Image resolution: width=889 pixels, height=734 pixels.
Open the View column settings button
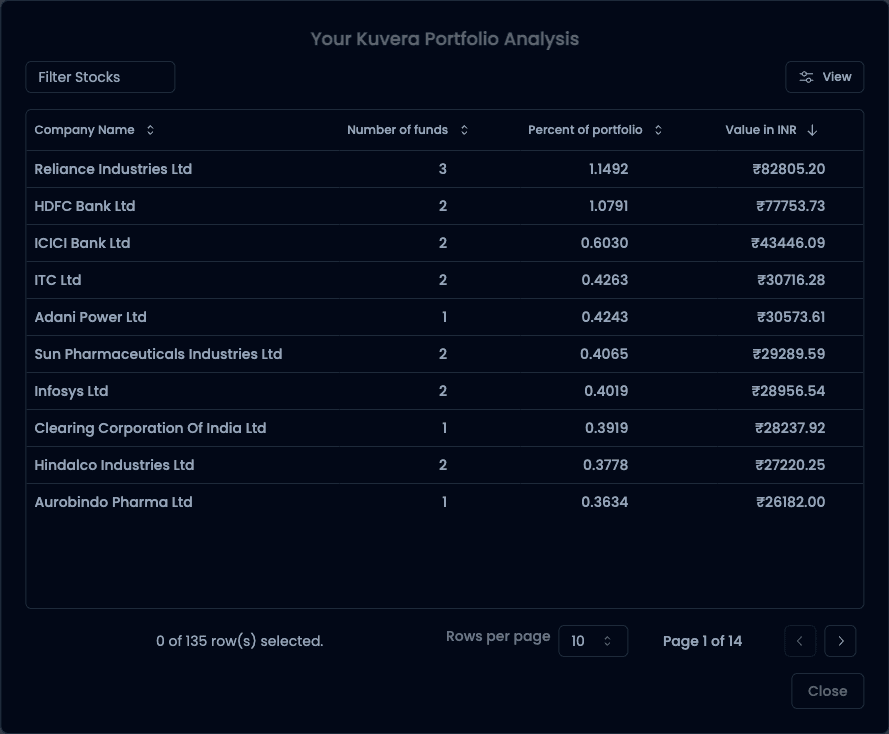(x=825, y=77)
